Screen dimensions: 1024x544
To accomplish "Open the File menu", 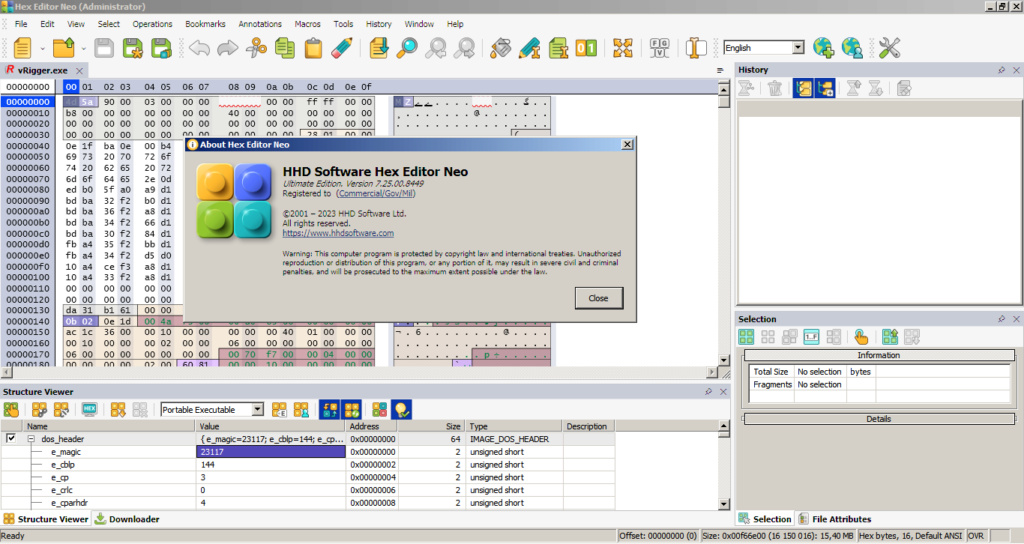I will pyautogui.click(x=21, y=24).
